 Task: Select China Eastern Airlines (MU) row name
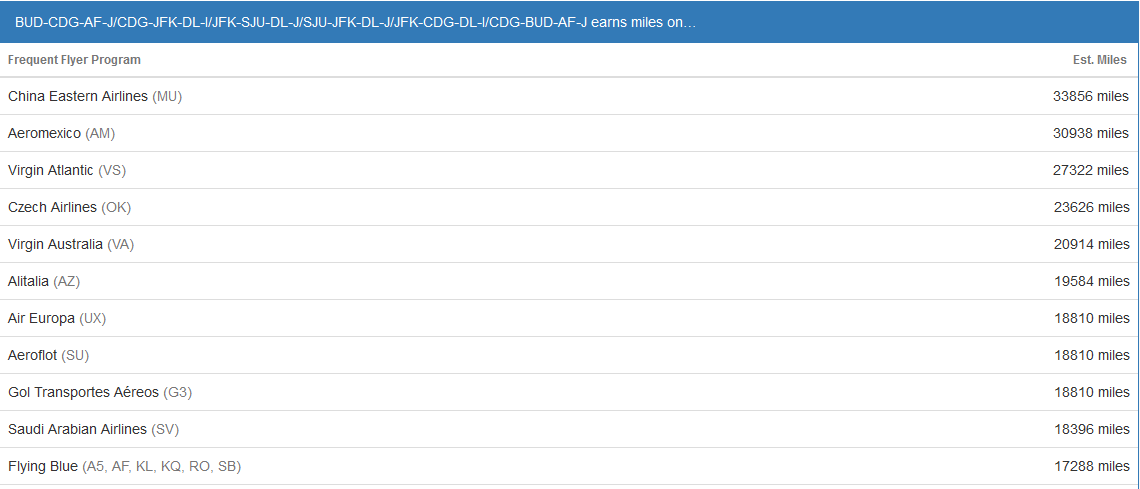coord(95,96)
